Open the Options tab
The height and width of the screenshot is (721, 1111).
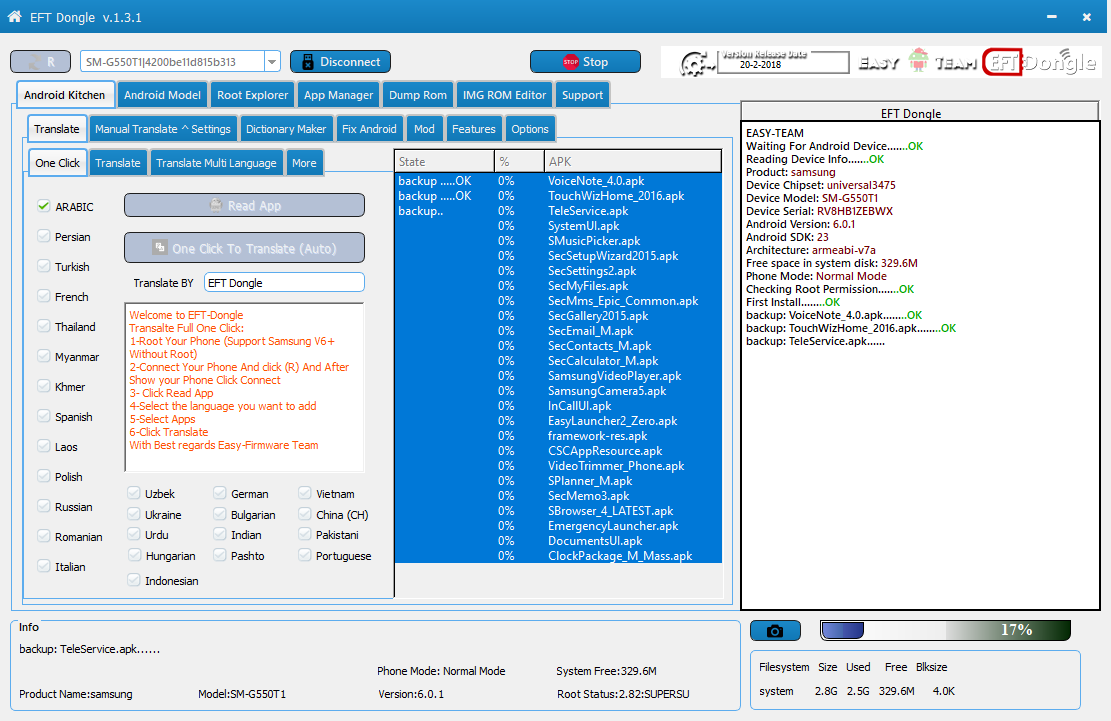[530, 129]
